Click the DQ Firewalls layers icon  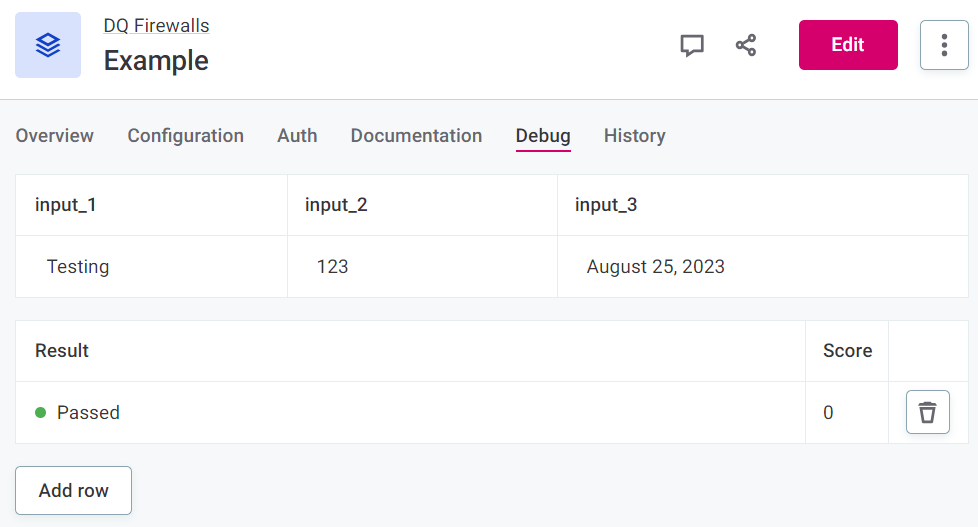click(x=48, y=45)
